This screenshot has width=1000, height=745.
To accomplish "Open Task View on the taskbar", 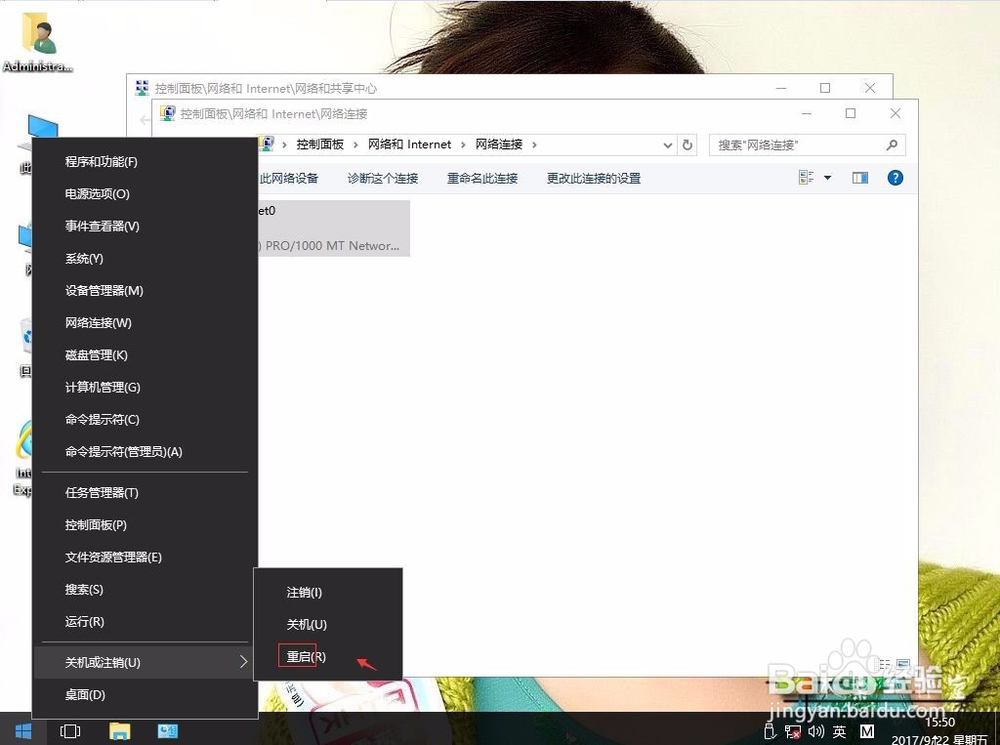I will (x=70, y=731).
